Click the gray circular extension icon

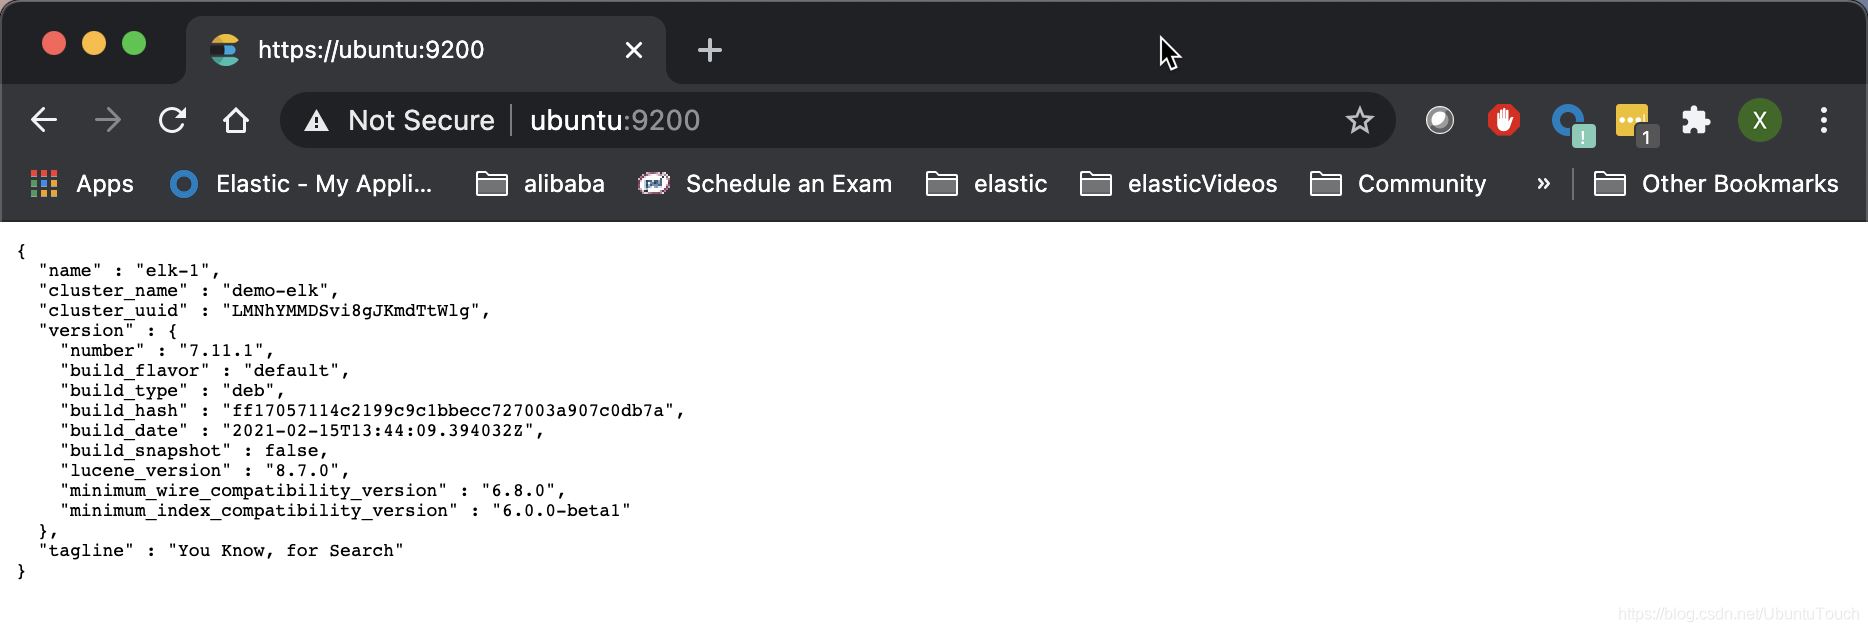pyautogui.click(x=1439, y=120)
